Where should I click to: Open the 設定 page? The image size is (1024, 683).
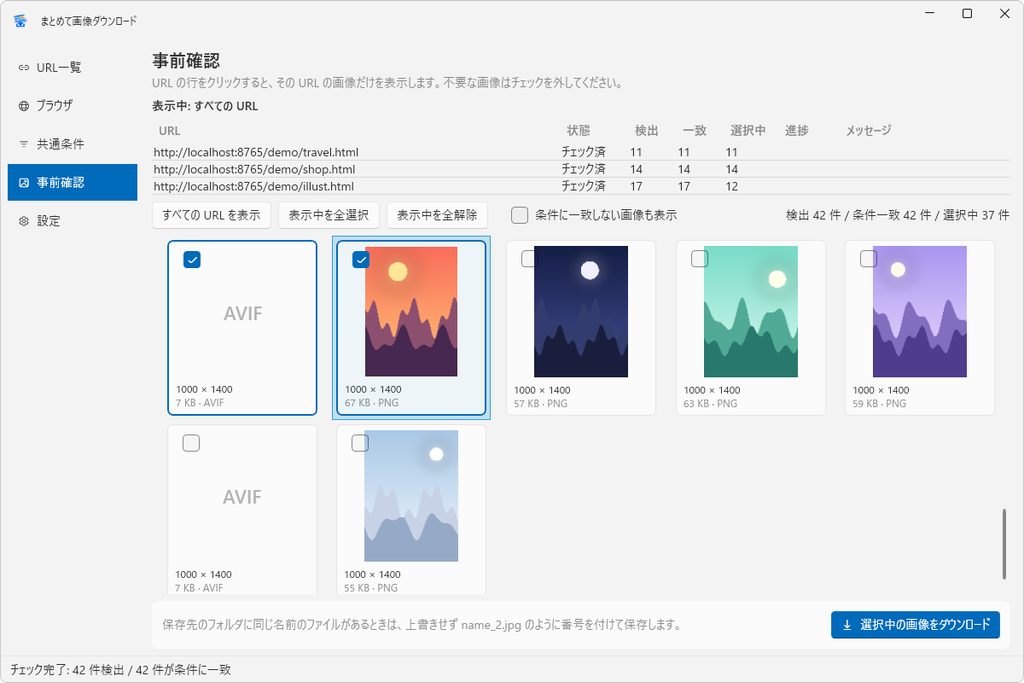(x=72, y=221)
